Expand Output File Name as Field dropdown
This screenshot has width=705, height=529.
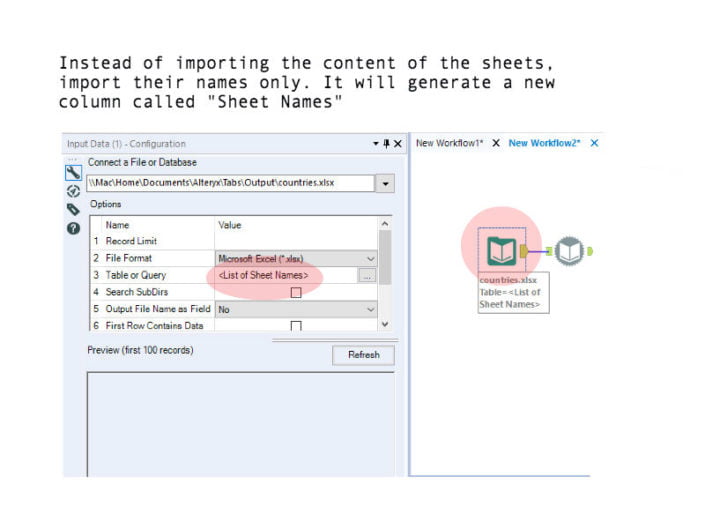click(370, 310)
